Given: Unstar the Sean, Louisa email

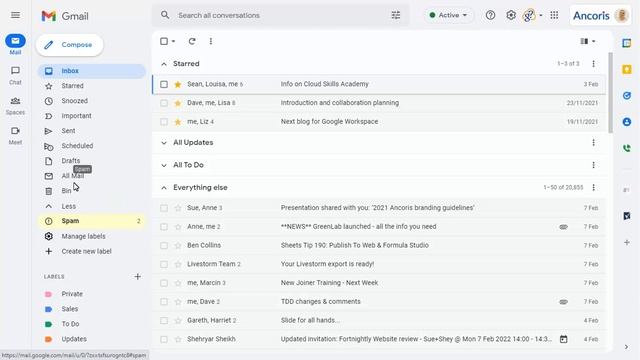Looking at the screenshot, I should (178, 84).
